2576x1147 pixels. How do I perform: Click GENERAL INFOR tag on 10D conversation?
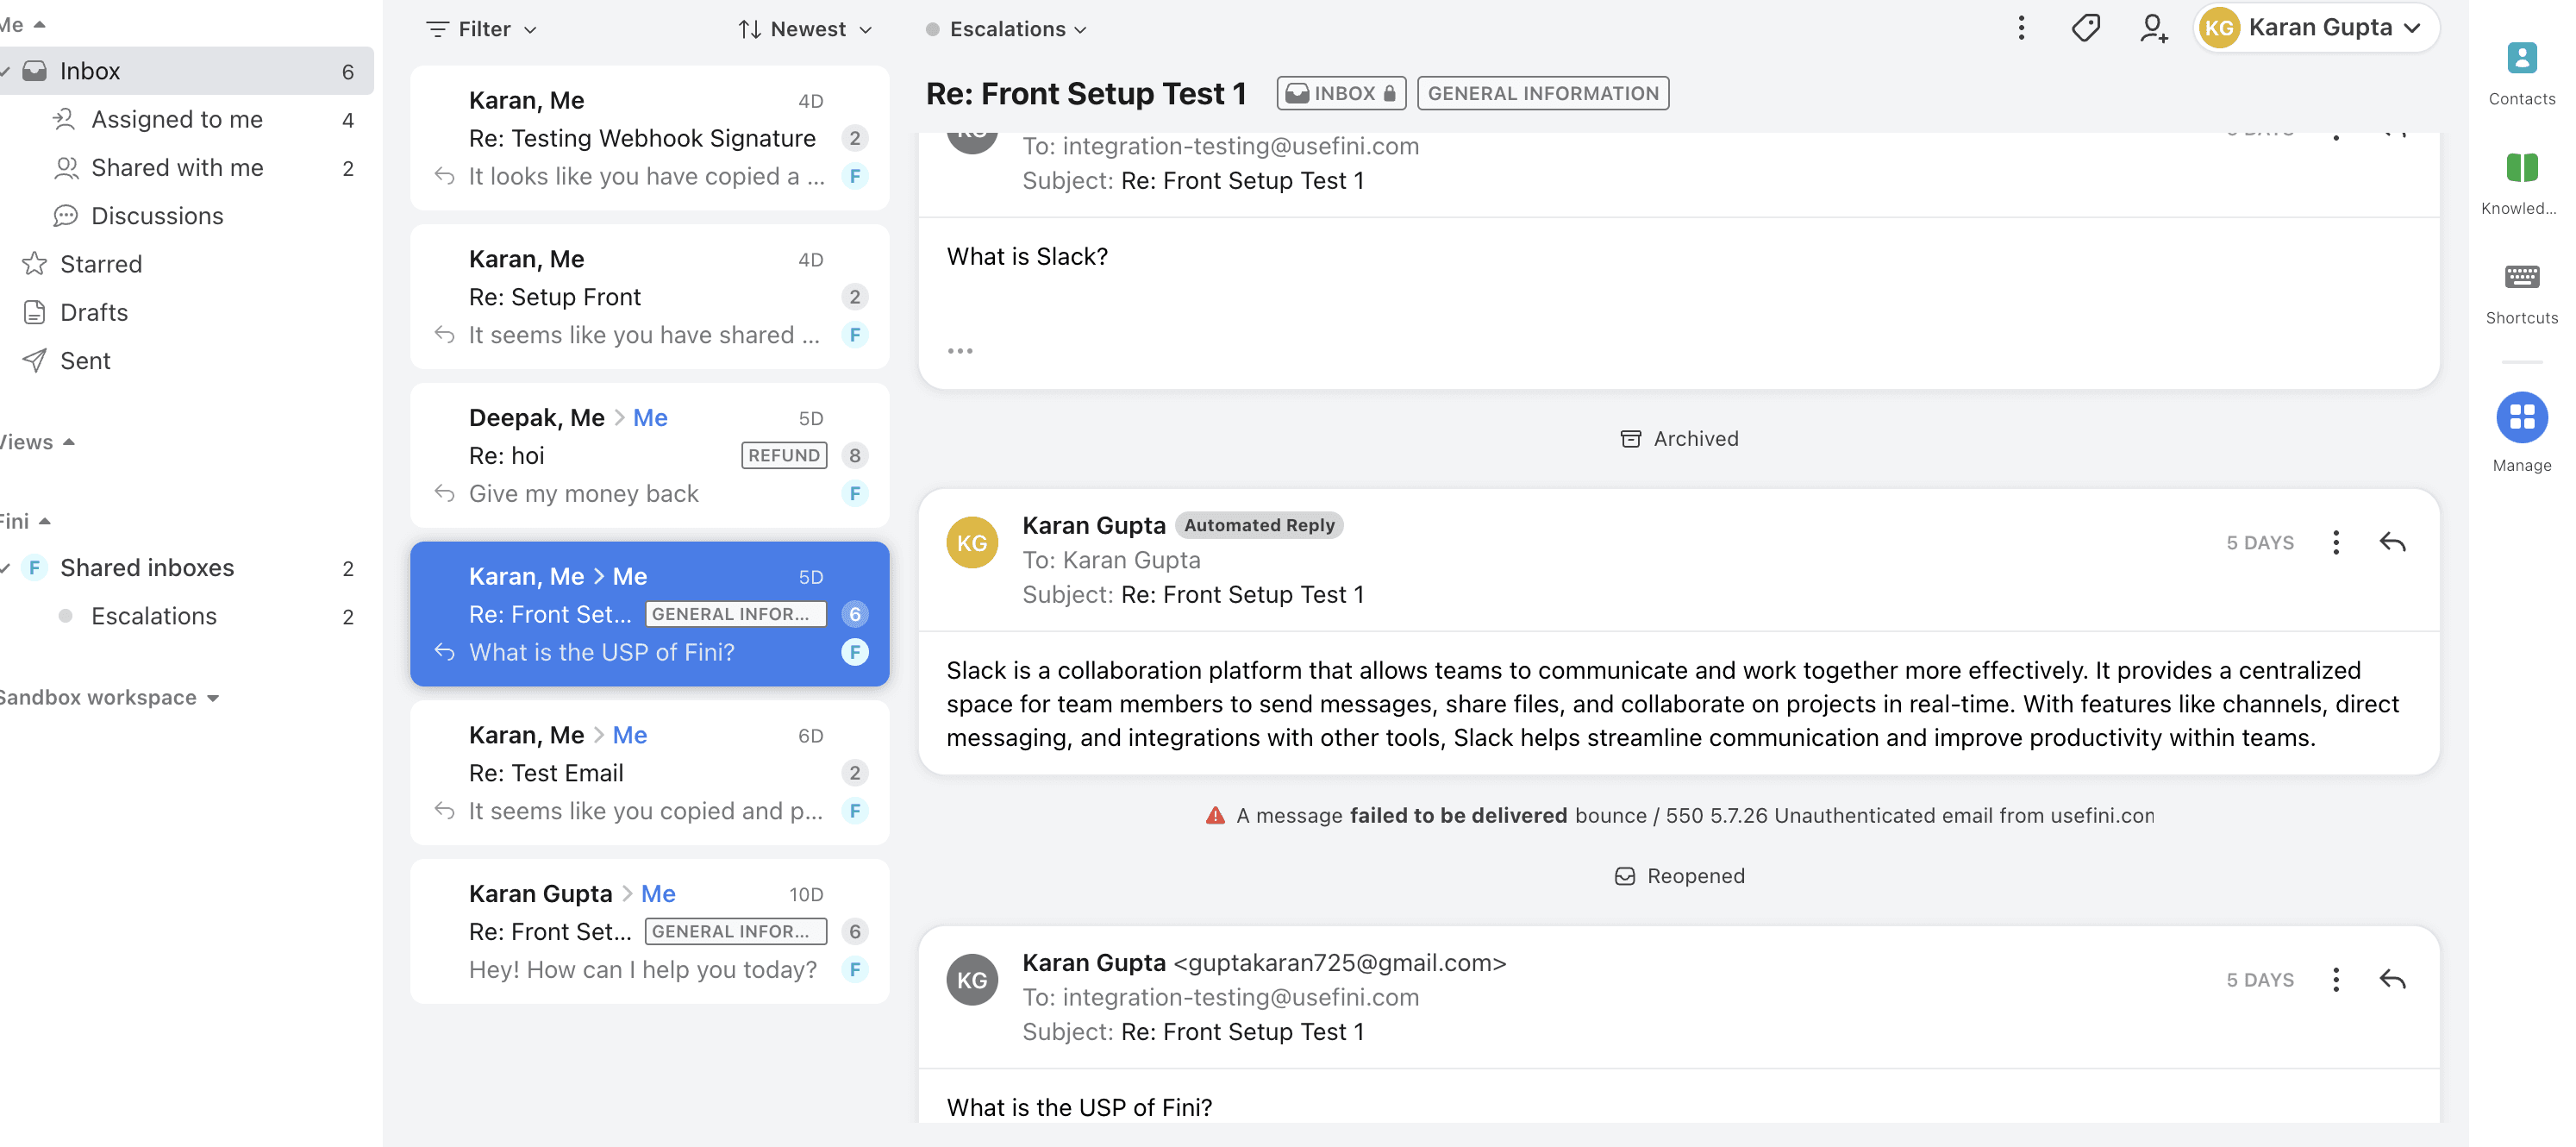click(x=735, y=931)
